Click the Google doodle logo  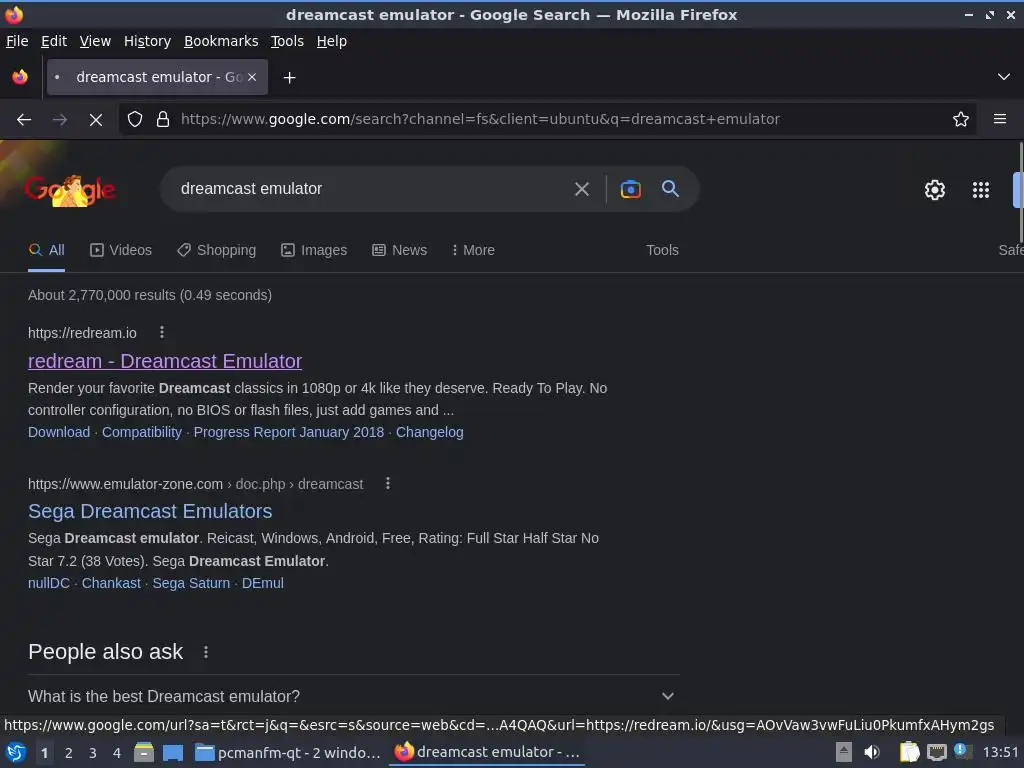pos(70,190)
